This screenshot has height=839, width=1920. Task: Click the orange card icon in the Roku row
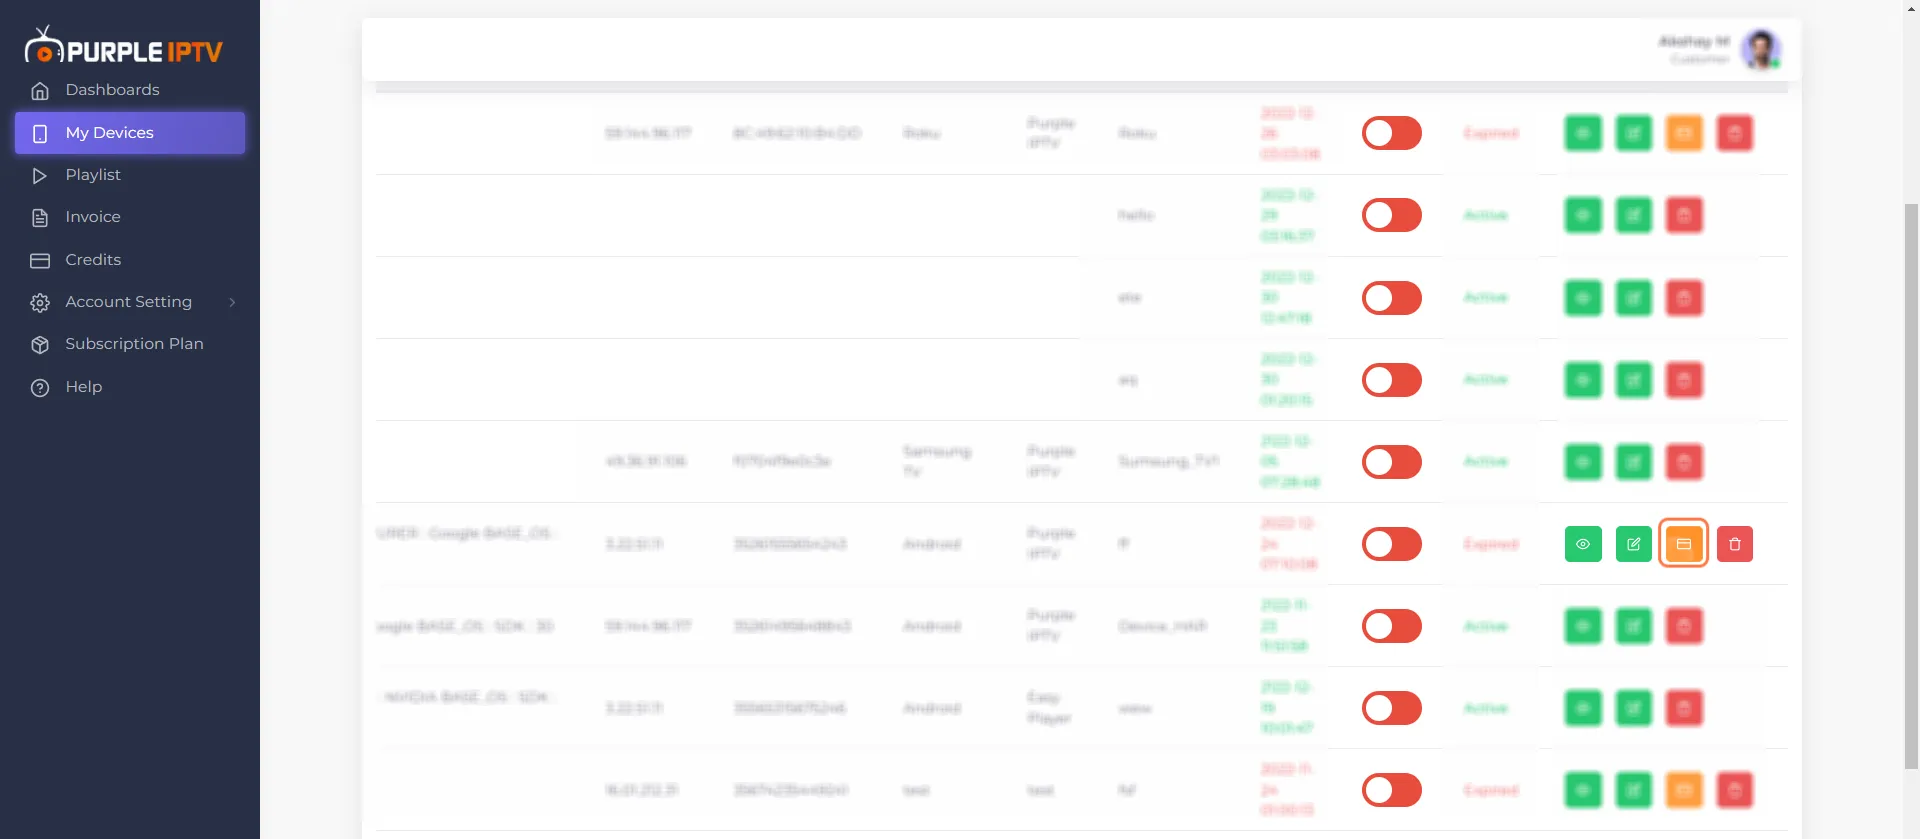1684,133
